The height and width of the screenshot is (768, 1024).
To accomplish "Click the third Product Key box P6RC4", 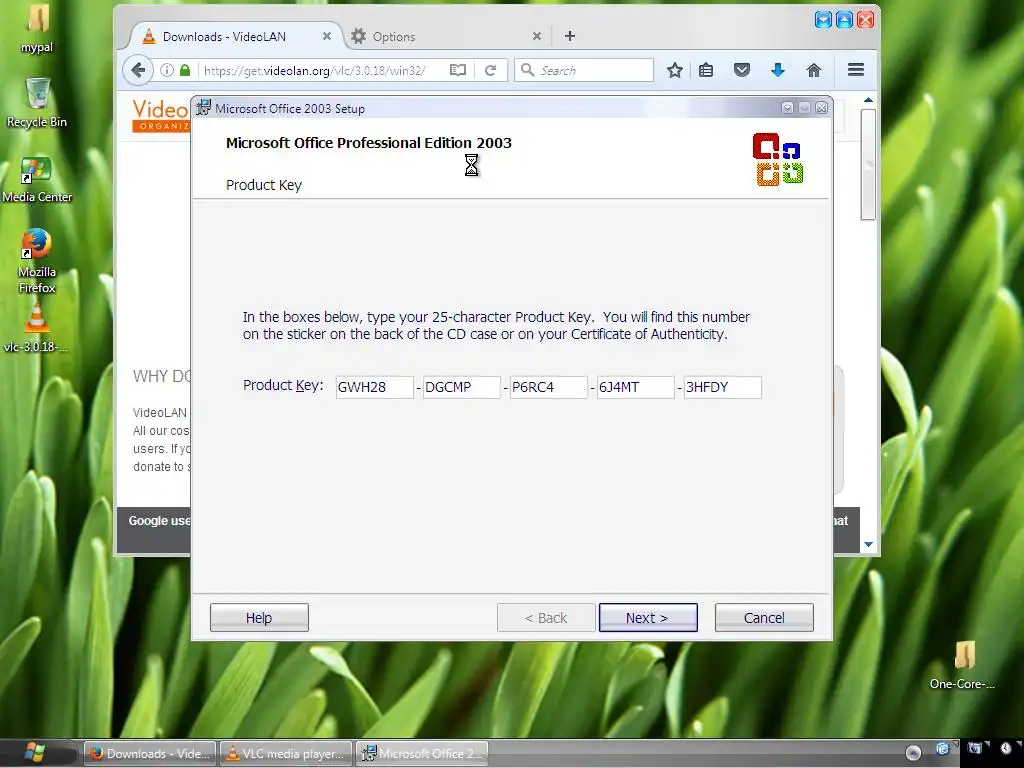I will pos(548,387).
